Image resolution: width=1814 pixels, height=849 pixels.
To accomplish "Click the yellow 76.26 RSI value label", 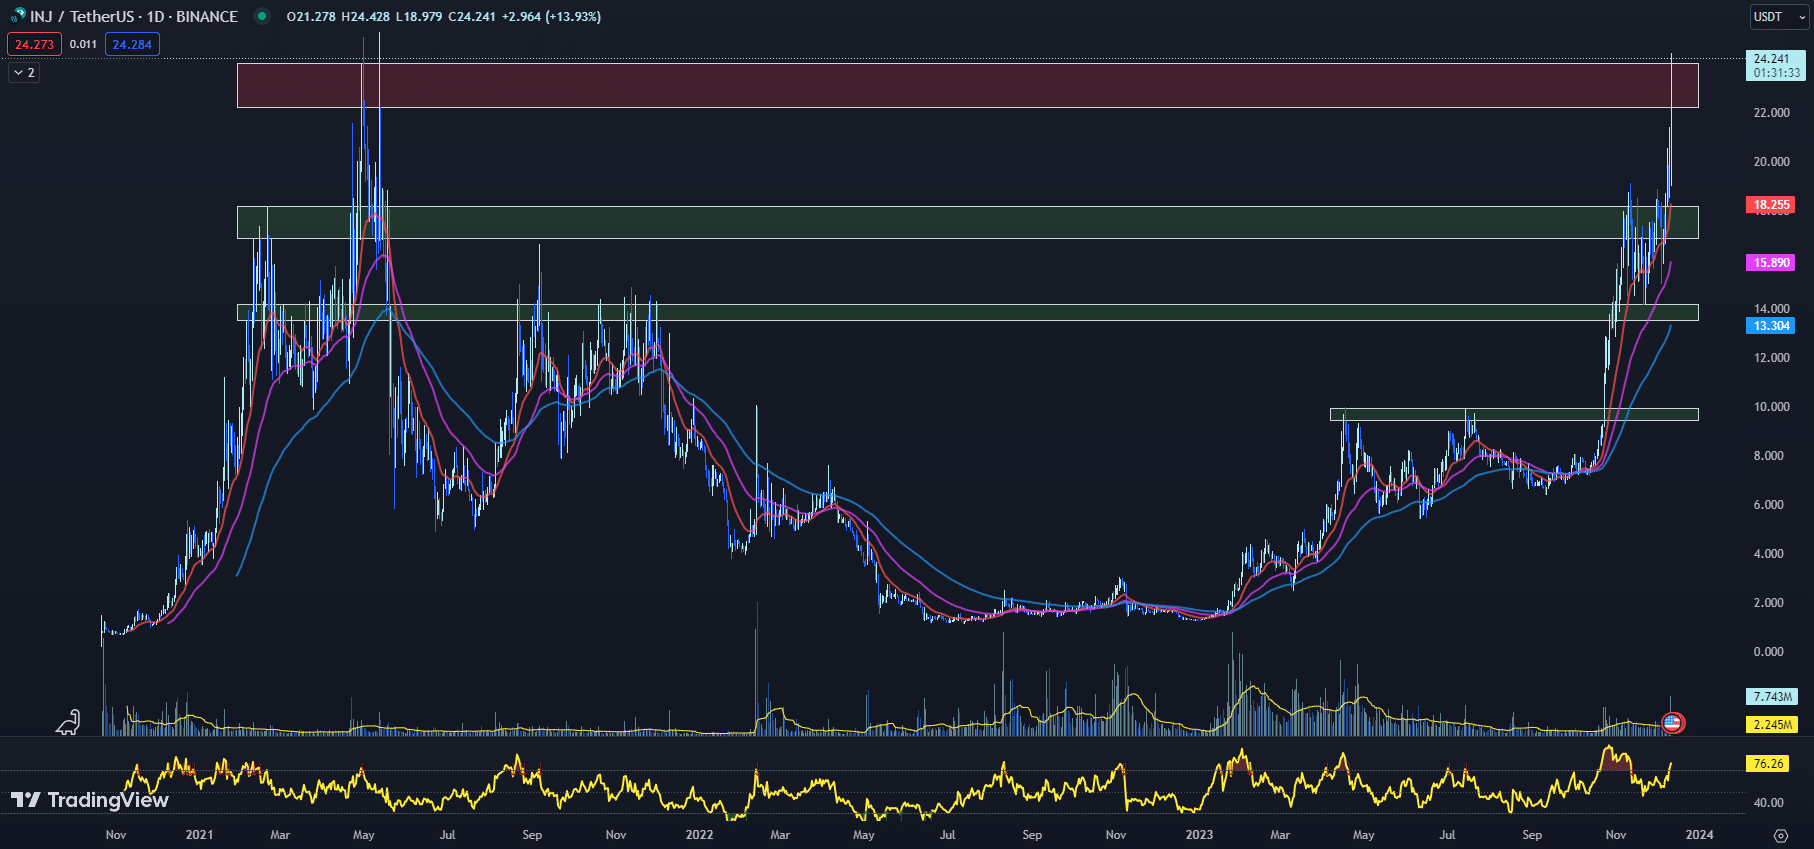I will tap(1768, 763).
